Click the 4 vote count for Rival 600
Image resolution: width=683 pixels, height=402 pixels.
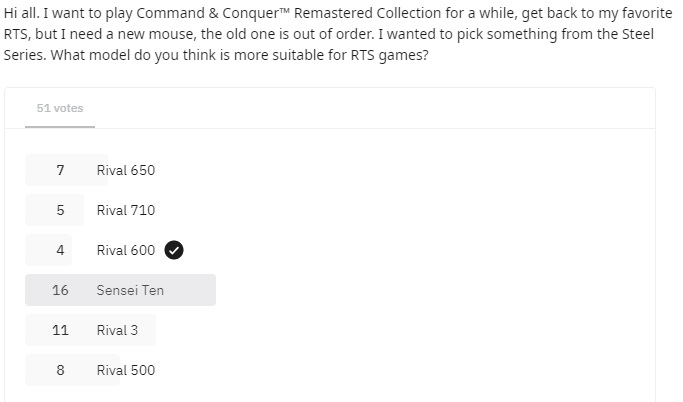tap(60, 250)
